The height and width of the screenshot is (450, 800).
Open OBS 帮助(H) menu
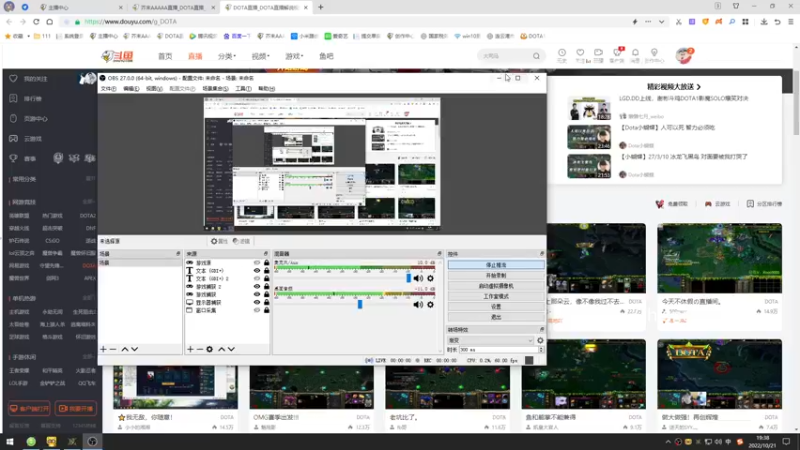(x=266, y=89)
